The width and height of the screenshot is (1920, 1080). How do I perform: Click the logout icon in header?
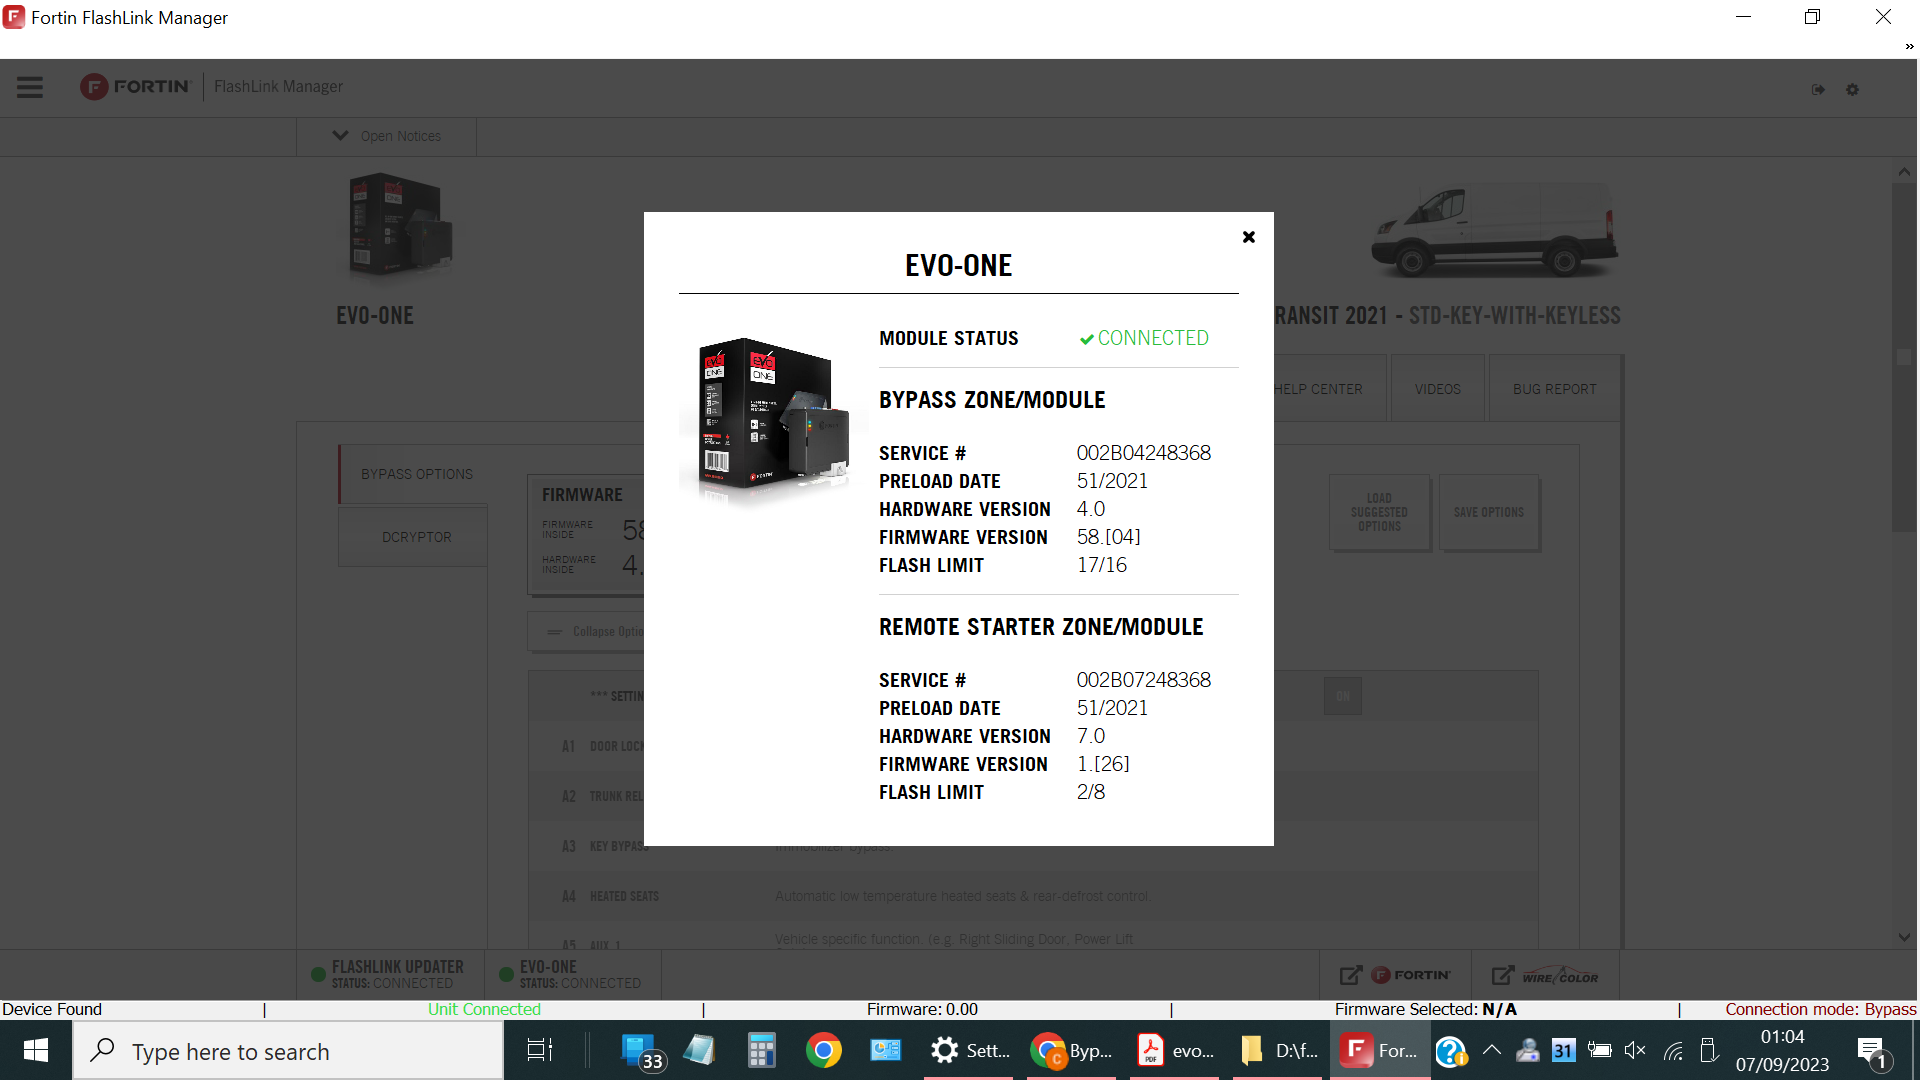[1818, 90]
